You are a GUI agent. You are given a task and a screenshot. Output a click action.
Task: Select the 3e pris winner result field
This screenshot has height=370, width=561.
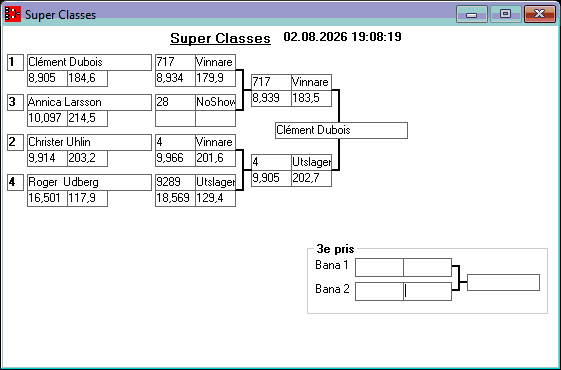503,282
